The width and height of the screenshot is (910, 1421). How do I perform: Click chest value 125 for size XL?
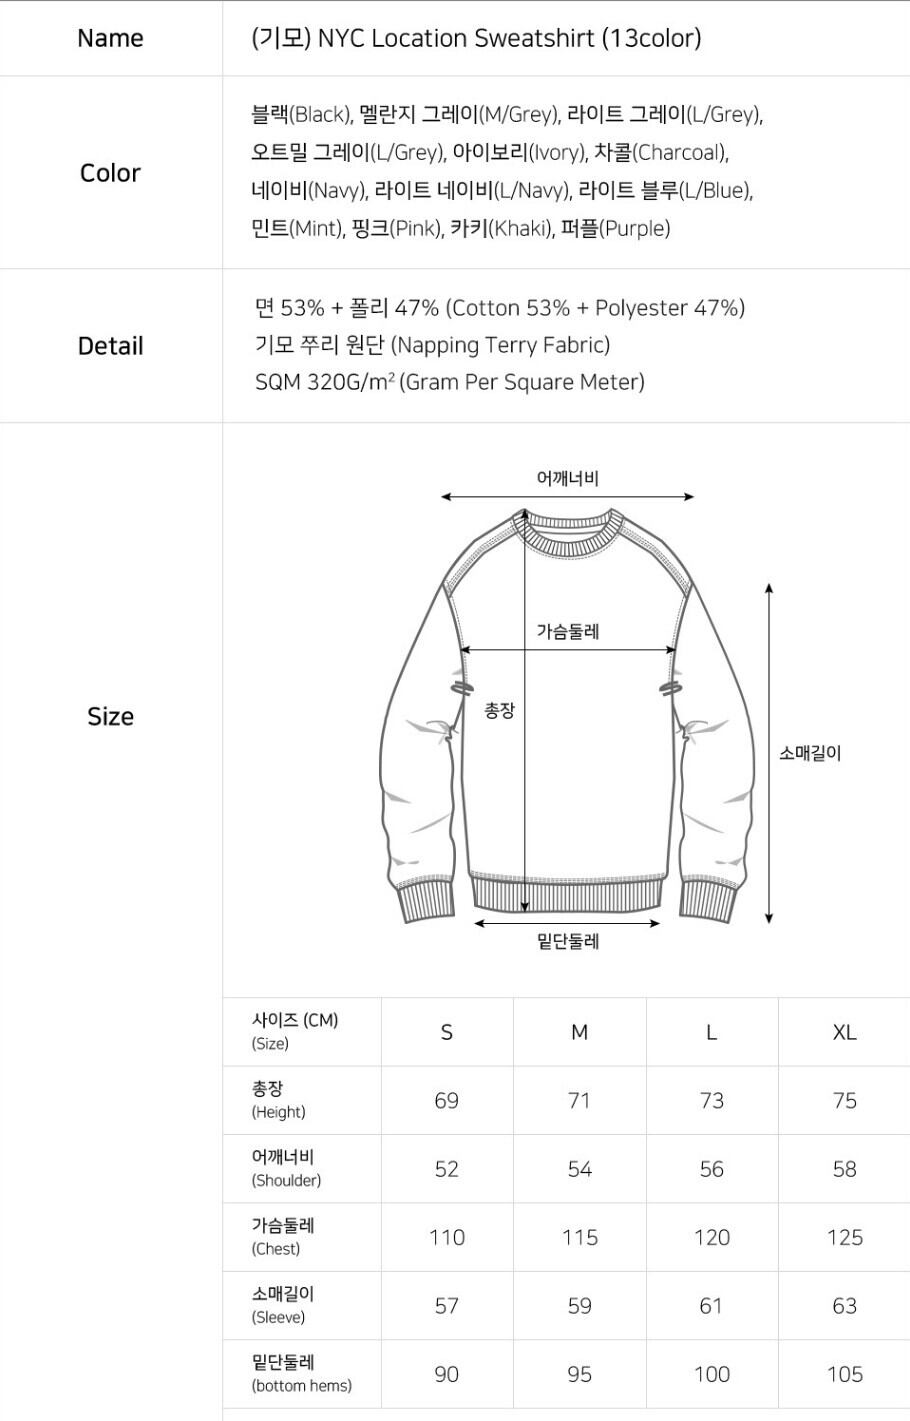coord(844,1237)
